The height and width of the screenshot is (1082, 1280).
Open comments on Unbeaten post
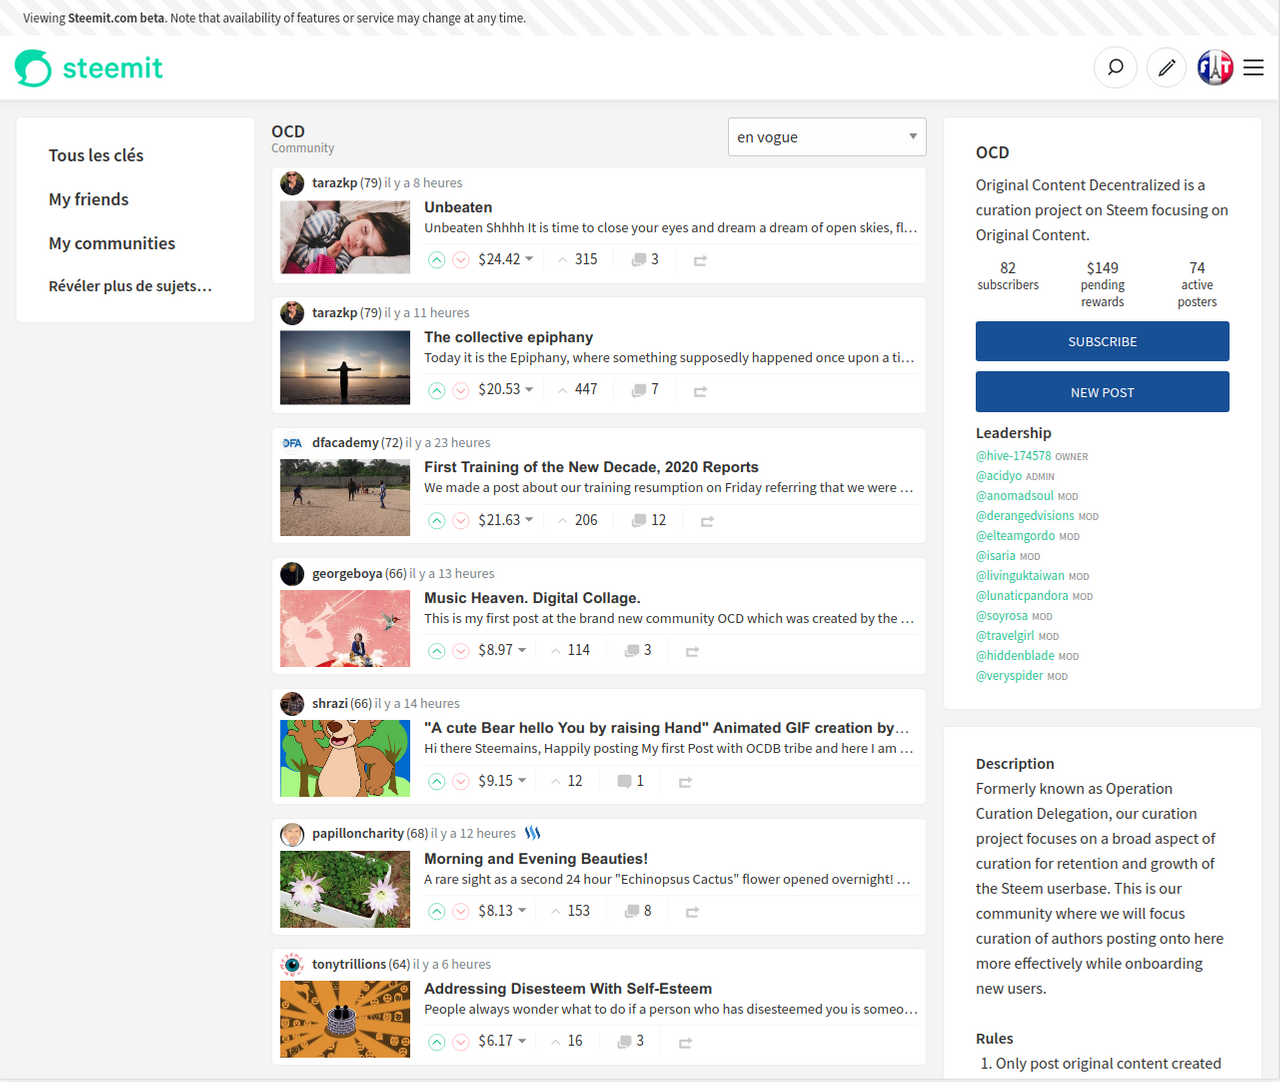pos(645,259)
